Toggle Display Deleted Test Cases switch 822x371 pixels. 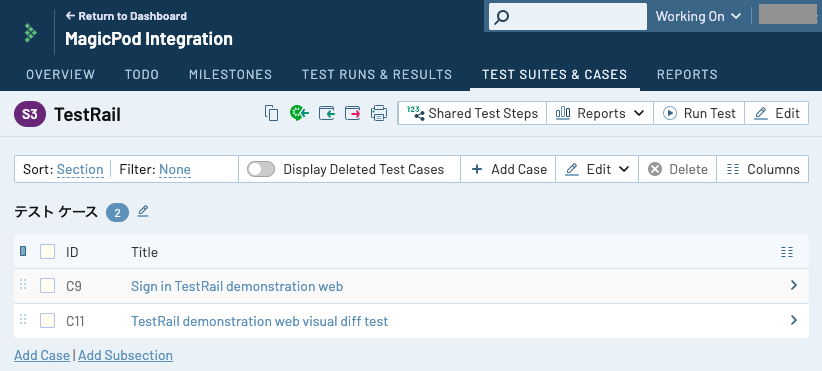[x=261, y=169]
